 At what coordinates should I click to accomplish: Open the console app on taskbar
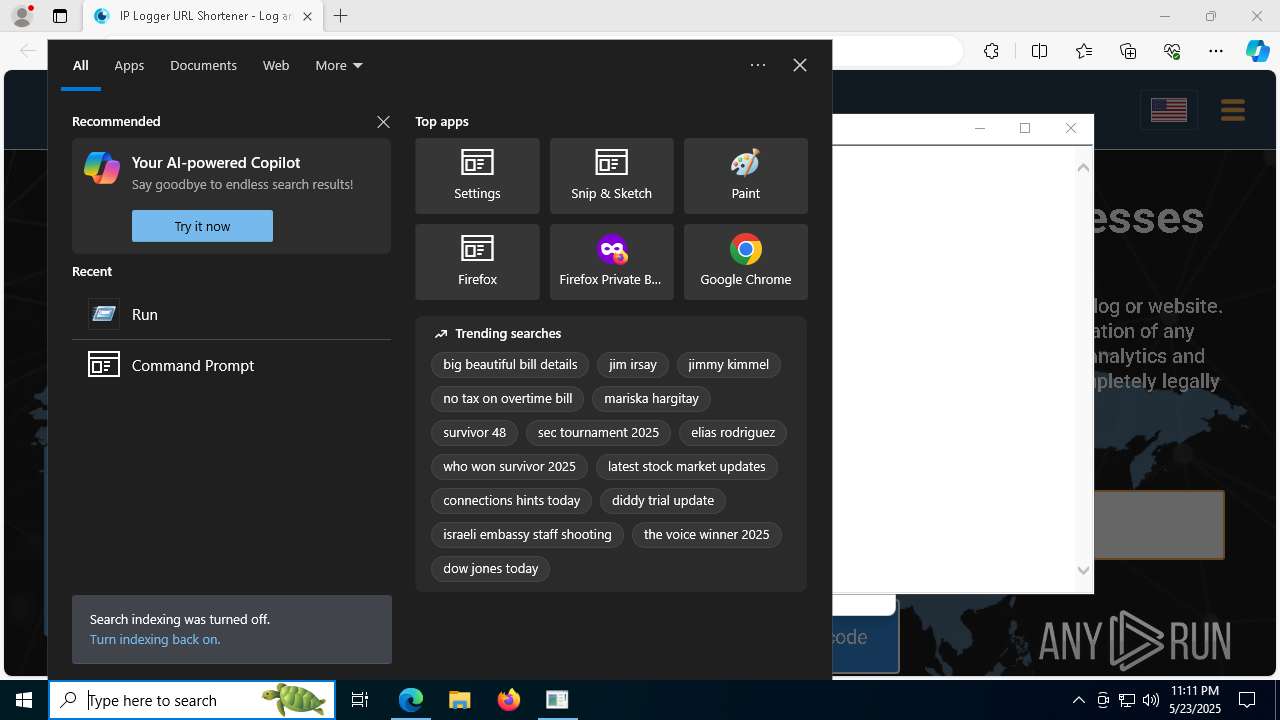(x=557, y=700)
